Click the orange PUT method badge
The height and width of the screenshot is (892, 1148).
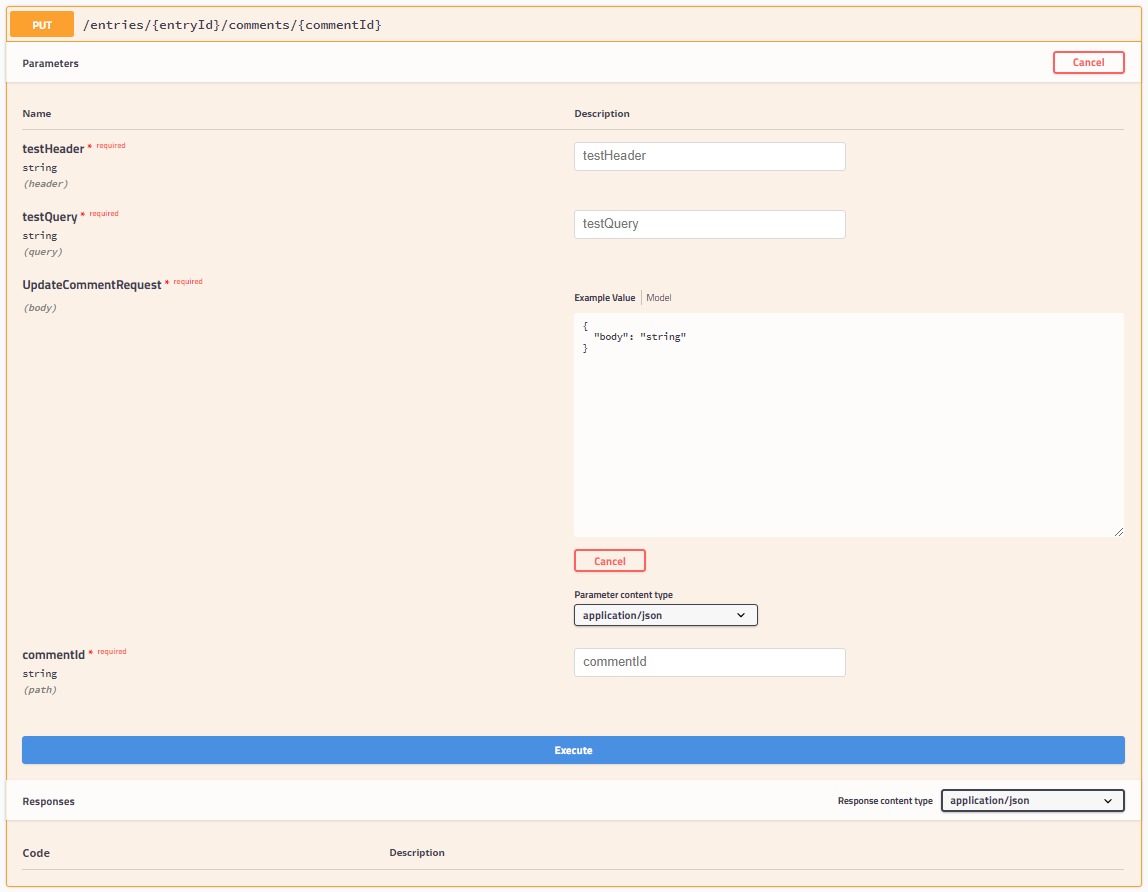click(42, 24)
